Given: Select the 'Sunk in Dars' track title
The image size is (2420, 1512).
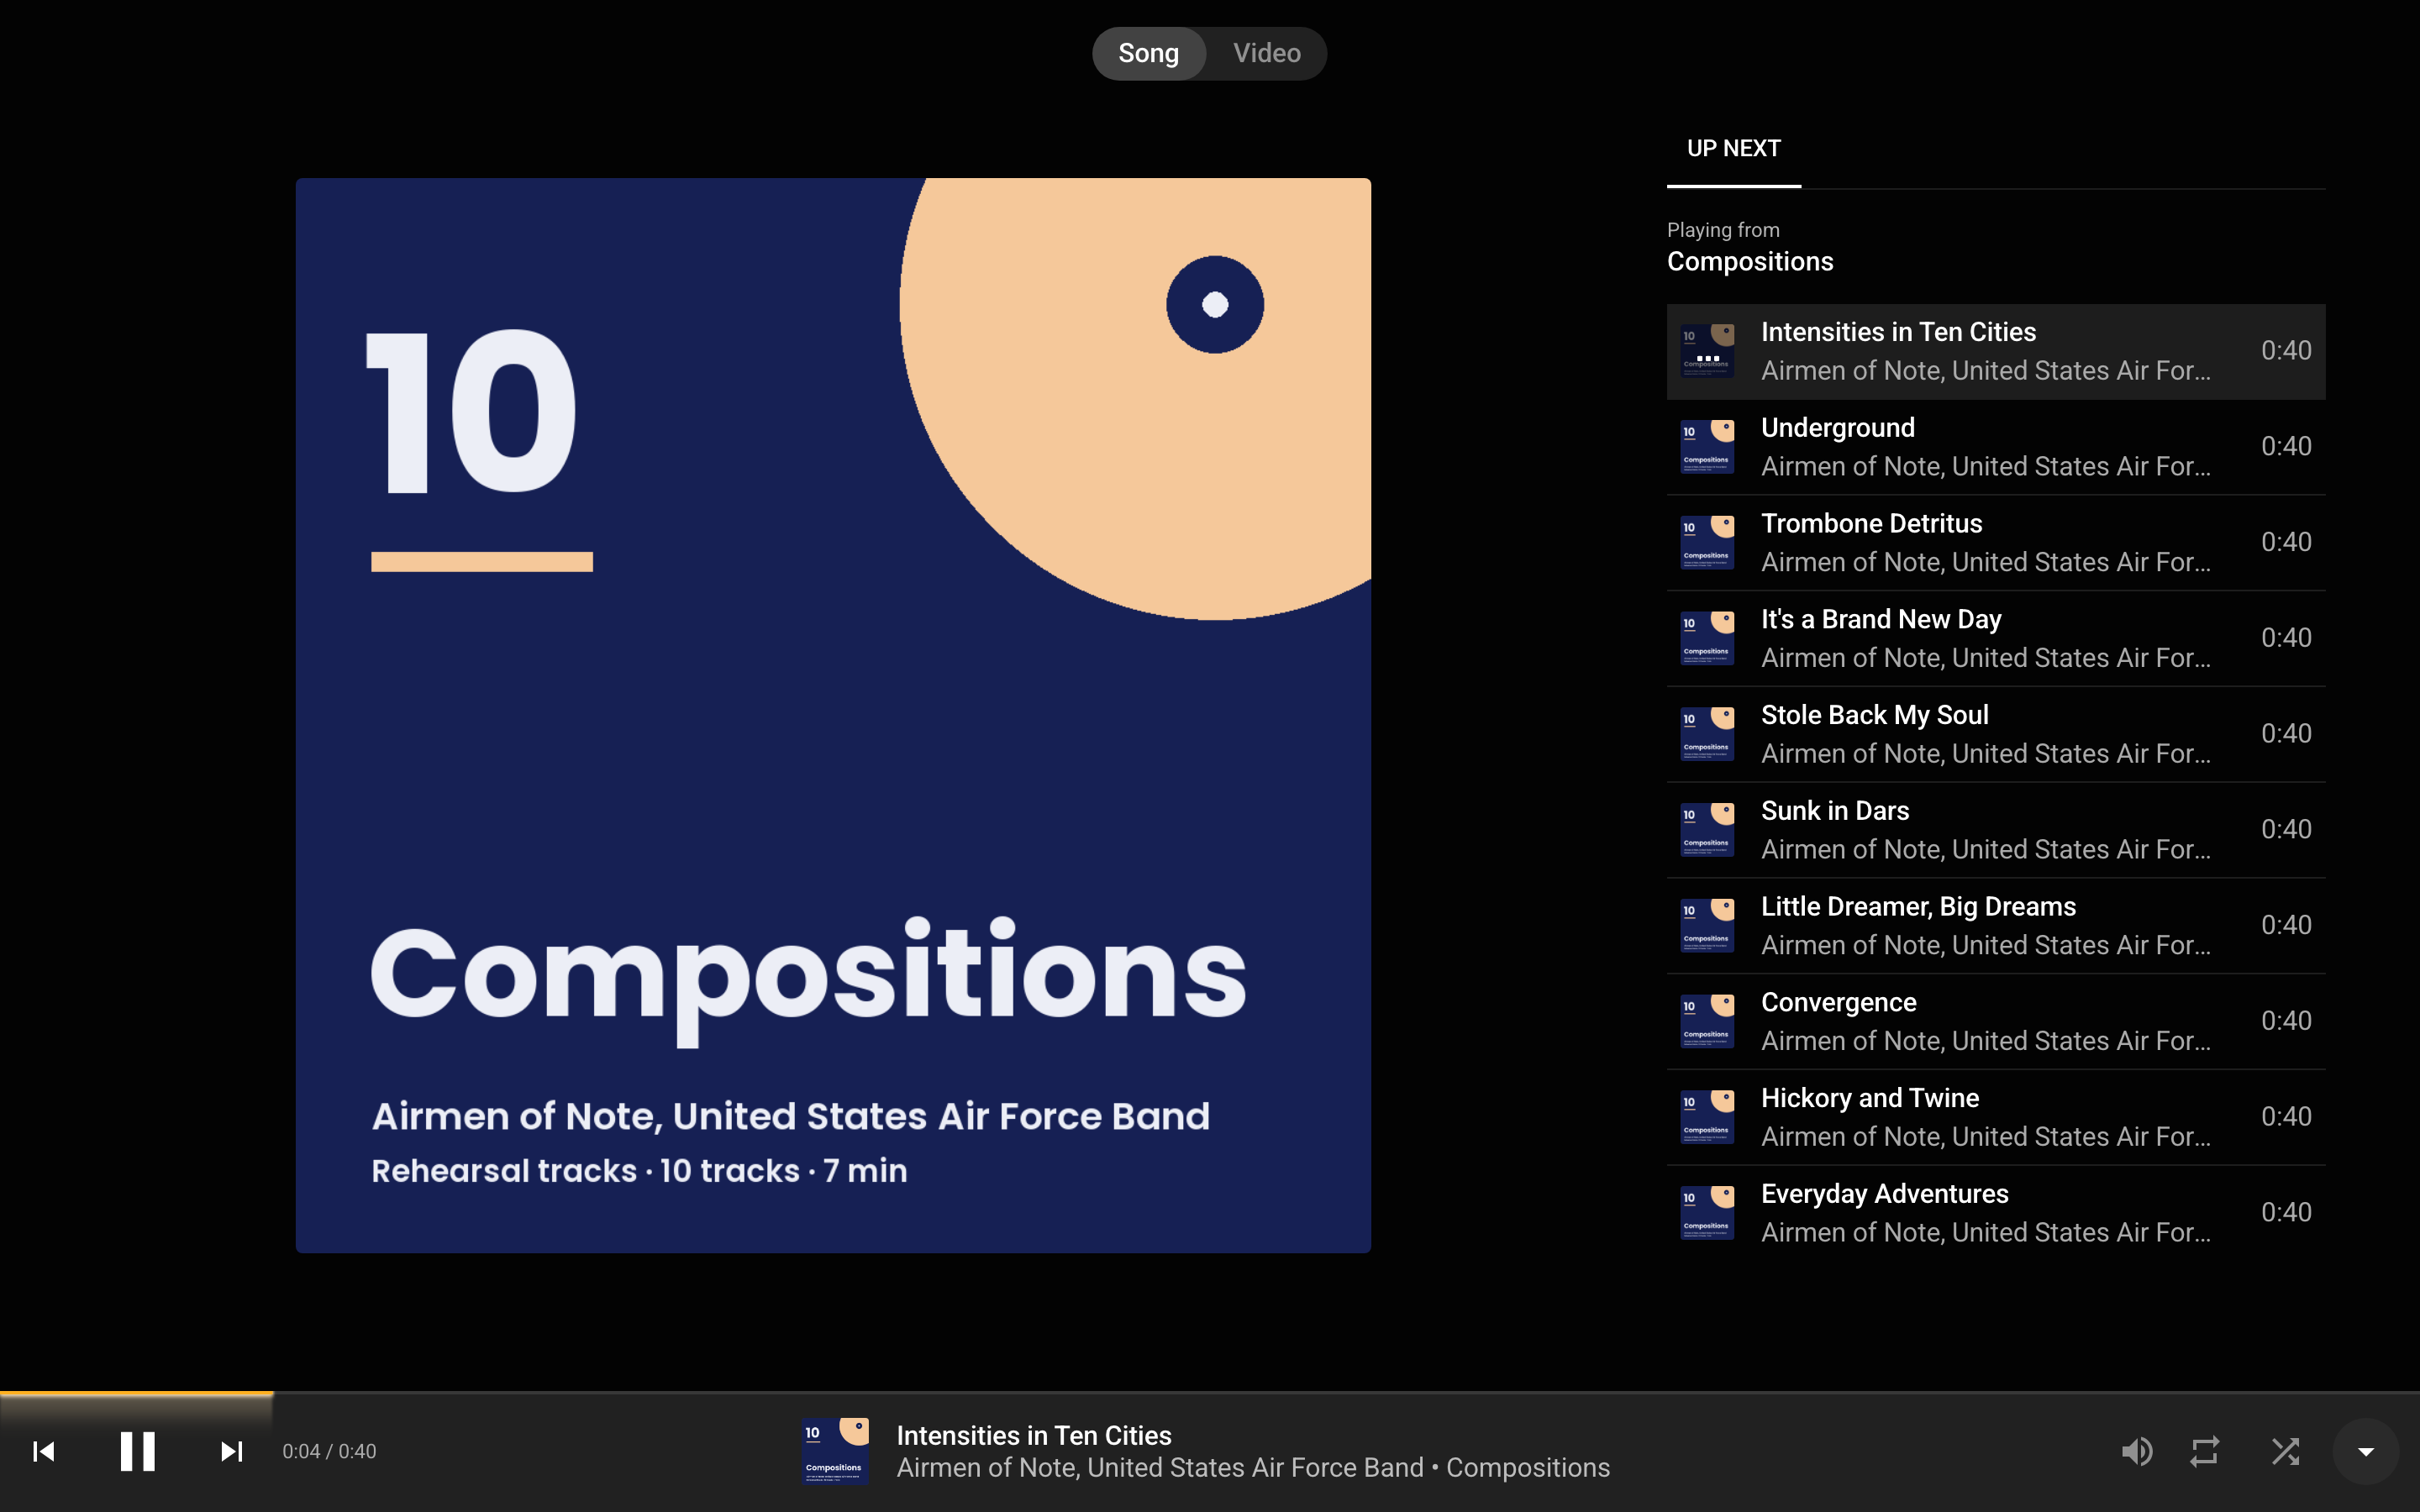Looking at the screenshot, I should (1835, 811).
